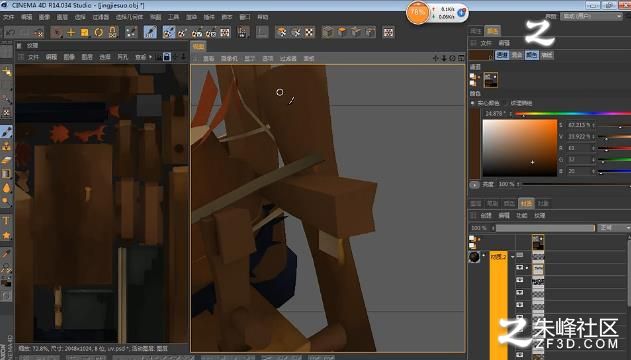Click the orange-topped cube icon in main toolbar
This screenshot has width=631, height=360.
pos(342,32)
